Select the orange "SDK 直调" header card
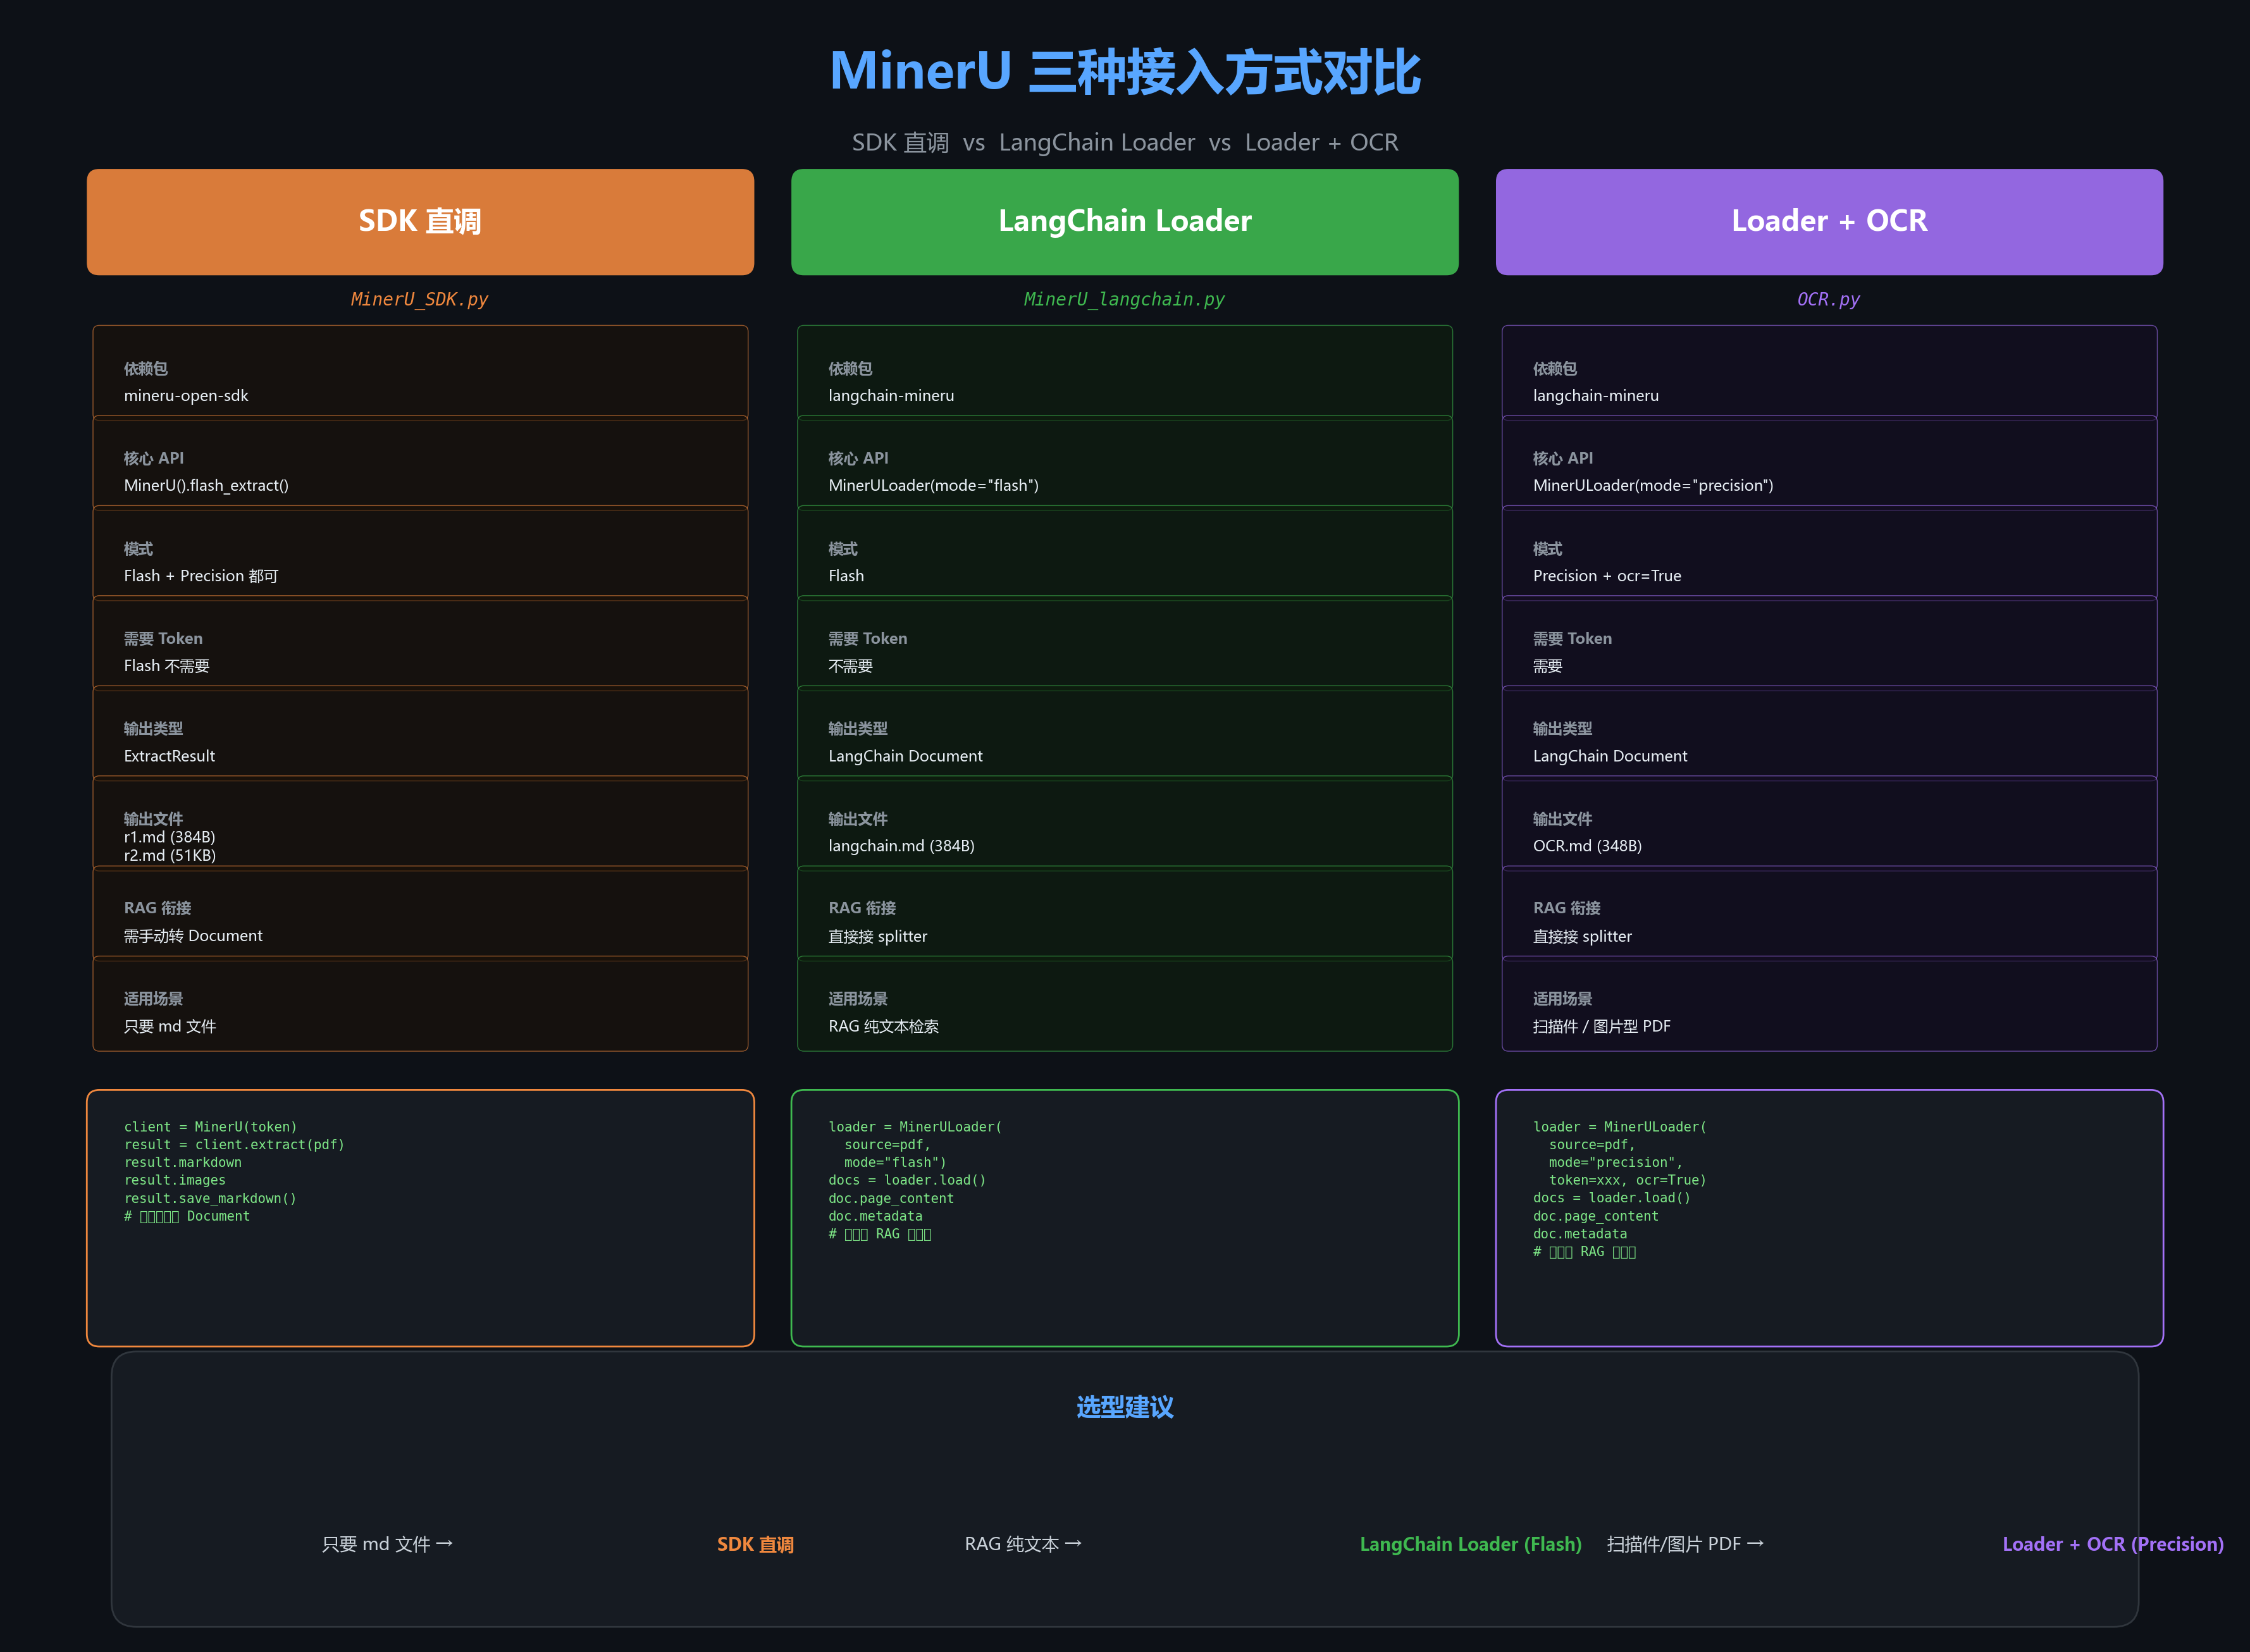This screenshot has width=2250, height=1652. 420,222
